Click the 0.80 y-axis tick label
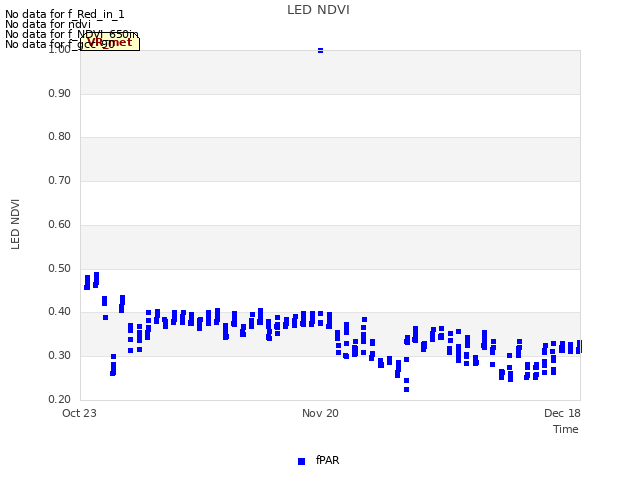640x480 pixels. (x=60, y=136)
